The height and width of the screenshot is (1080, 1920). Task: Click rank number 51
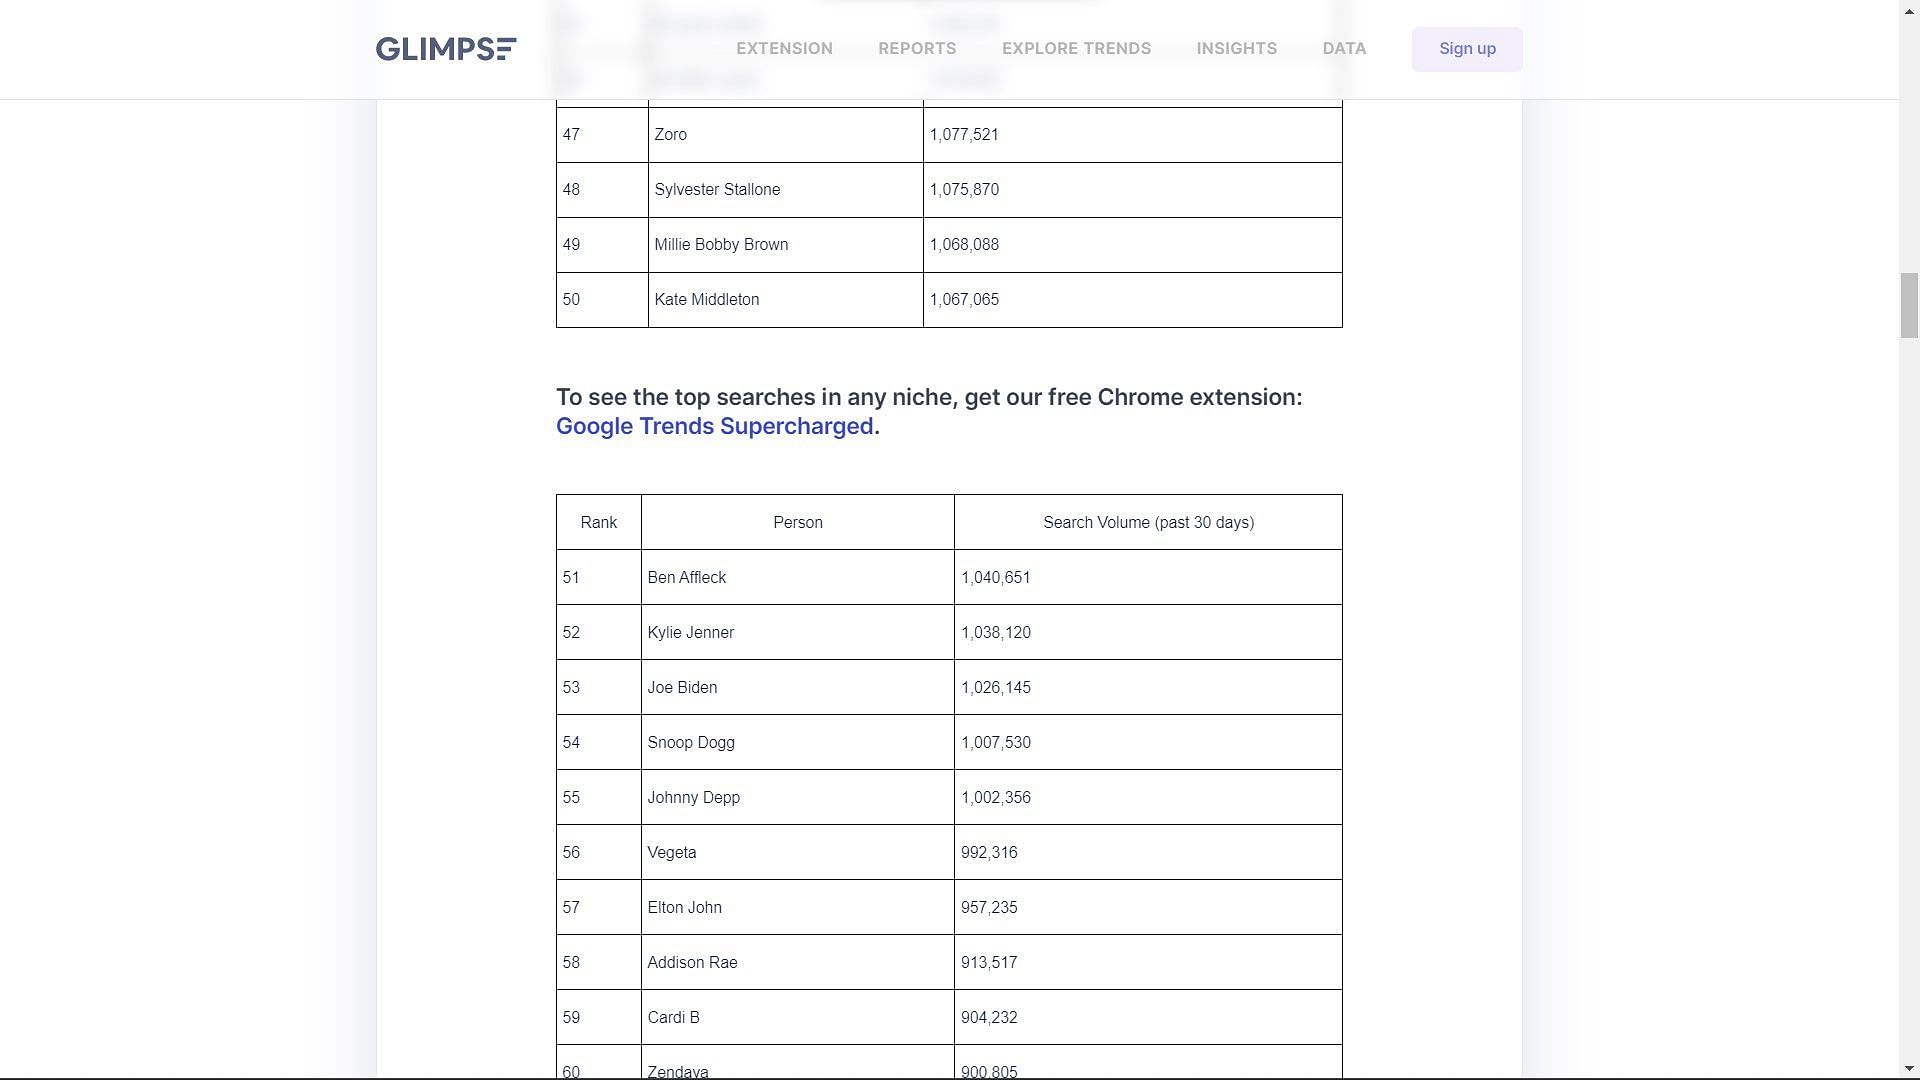tap(571, 577)
